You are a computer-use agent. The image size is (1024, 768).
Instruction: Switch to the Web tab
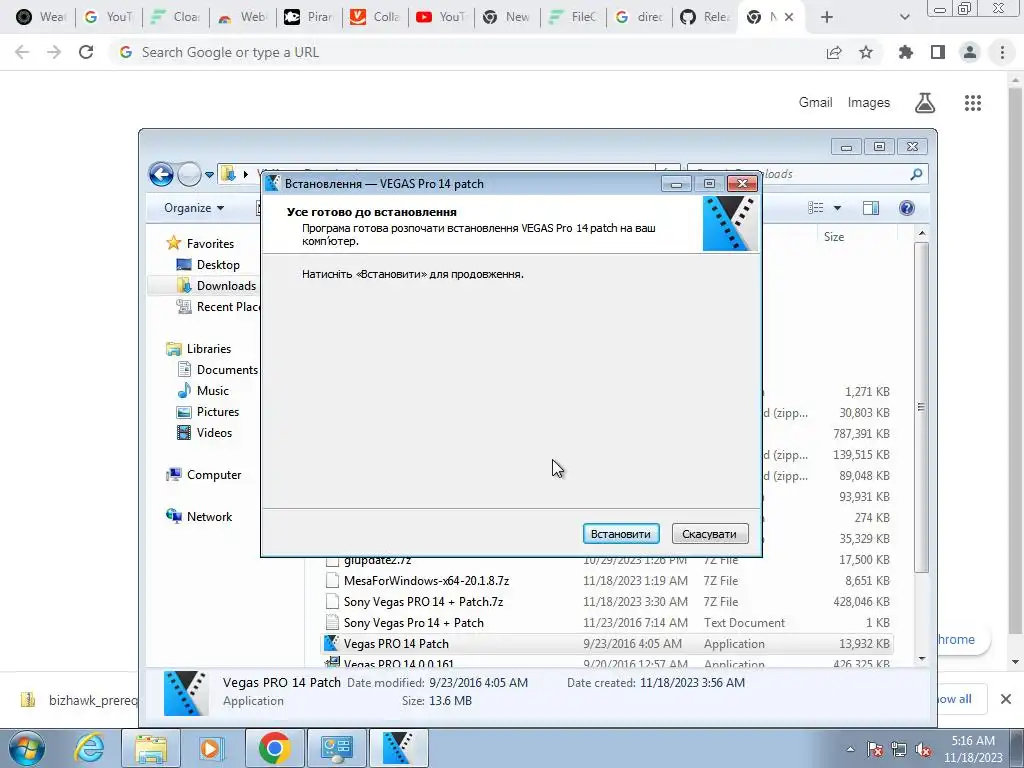[242, 17]
